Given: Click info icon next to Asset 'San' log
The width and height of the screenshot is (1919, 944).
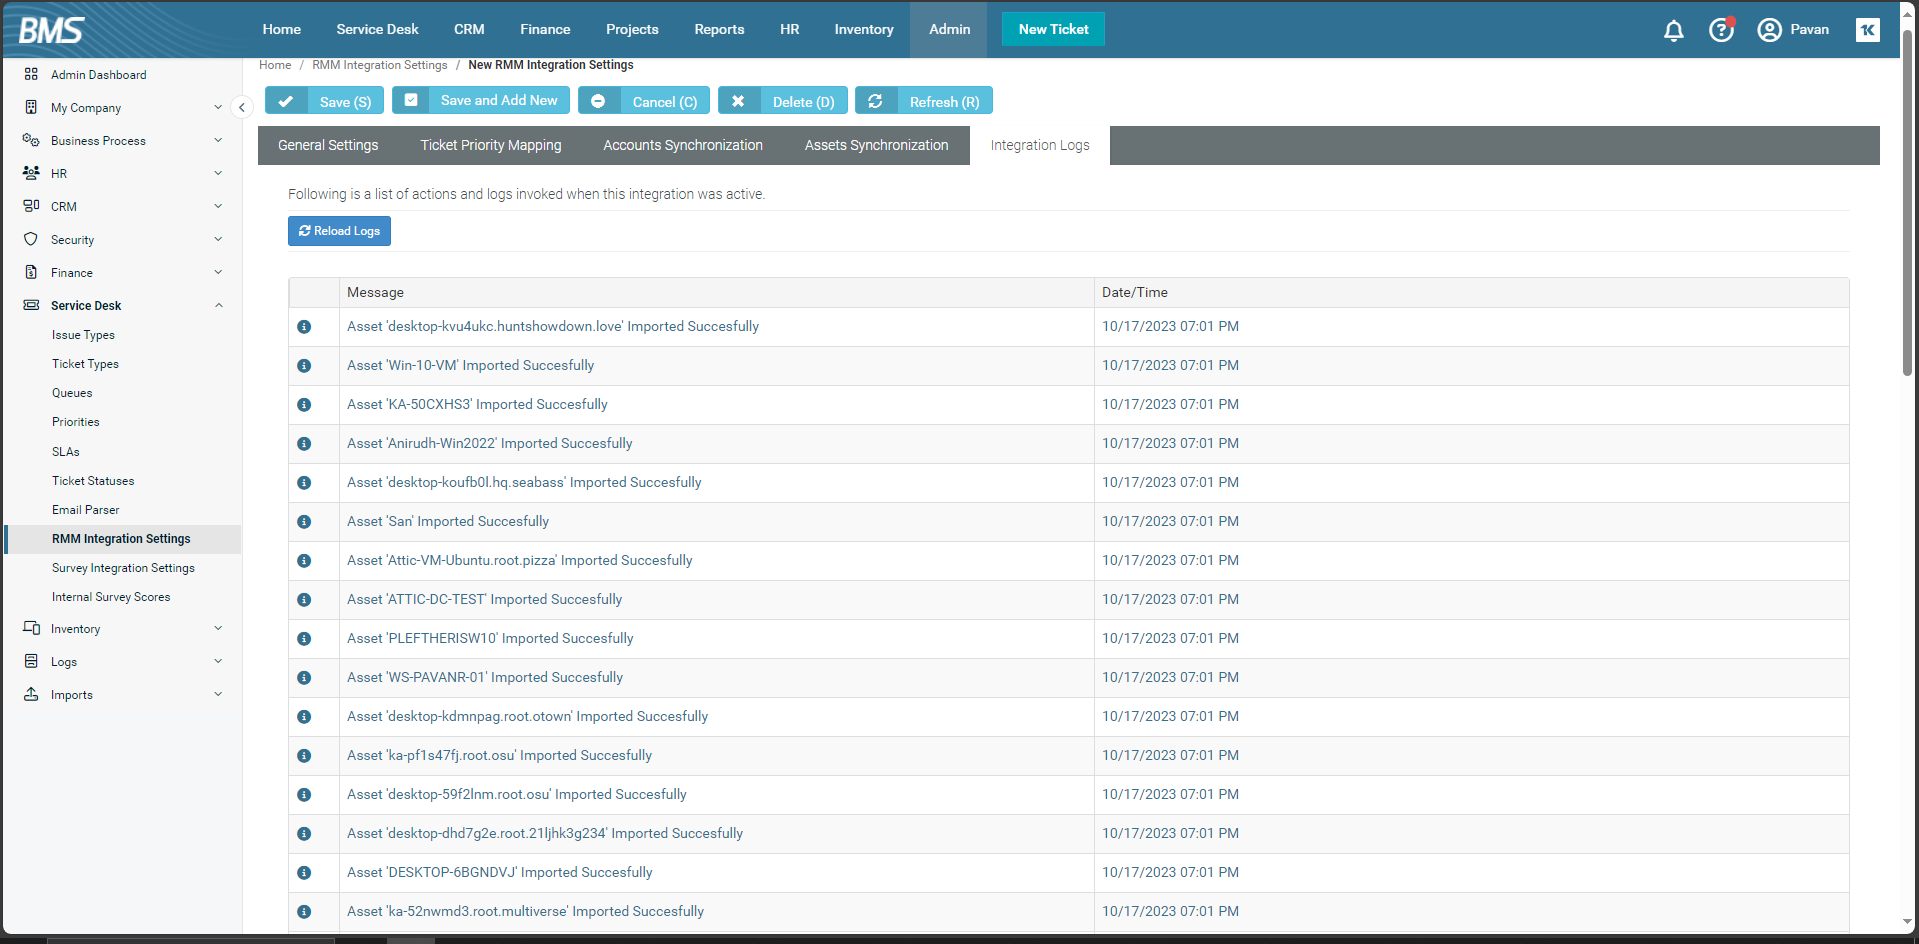Looking at the screenshot, I should coord(304,522).
